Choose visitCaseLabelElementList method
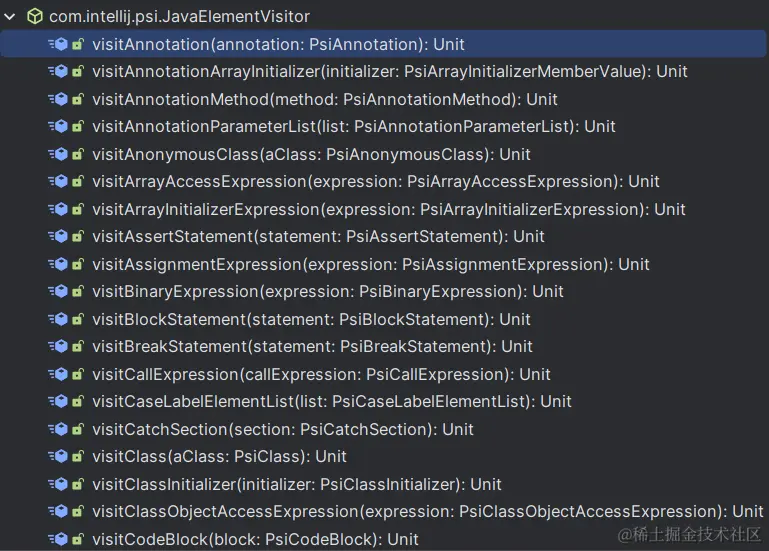Screen dimensions: 769x551 coord(383,401)
